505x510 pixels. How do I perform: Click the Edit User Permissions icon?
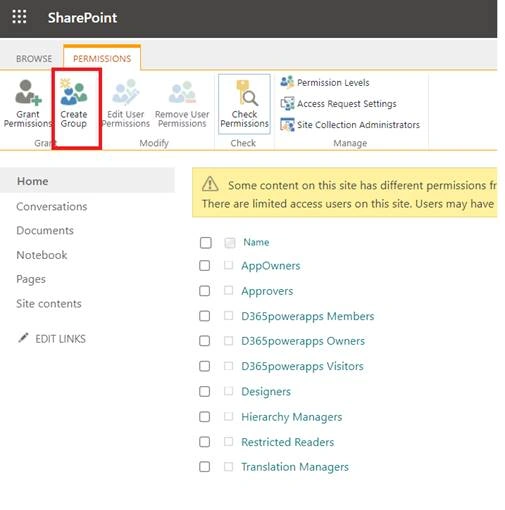[x=125, y=91]
